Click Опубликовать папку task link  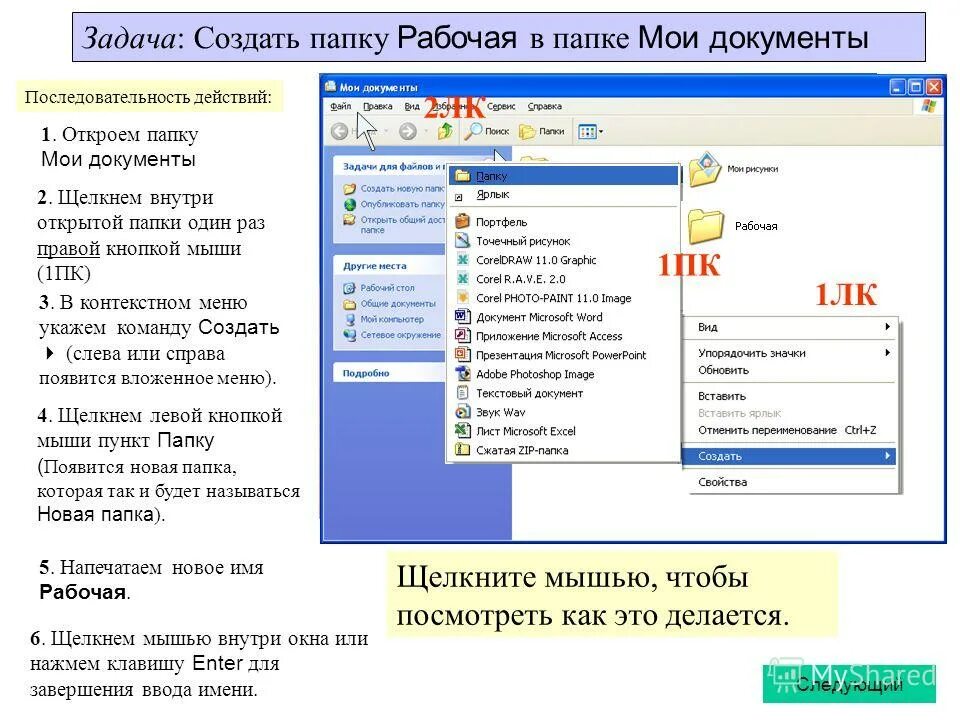pos(402,204)
